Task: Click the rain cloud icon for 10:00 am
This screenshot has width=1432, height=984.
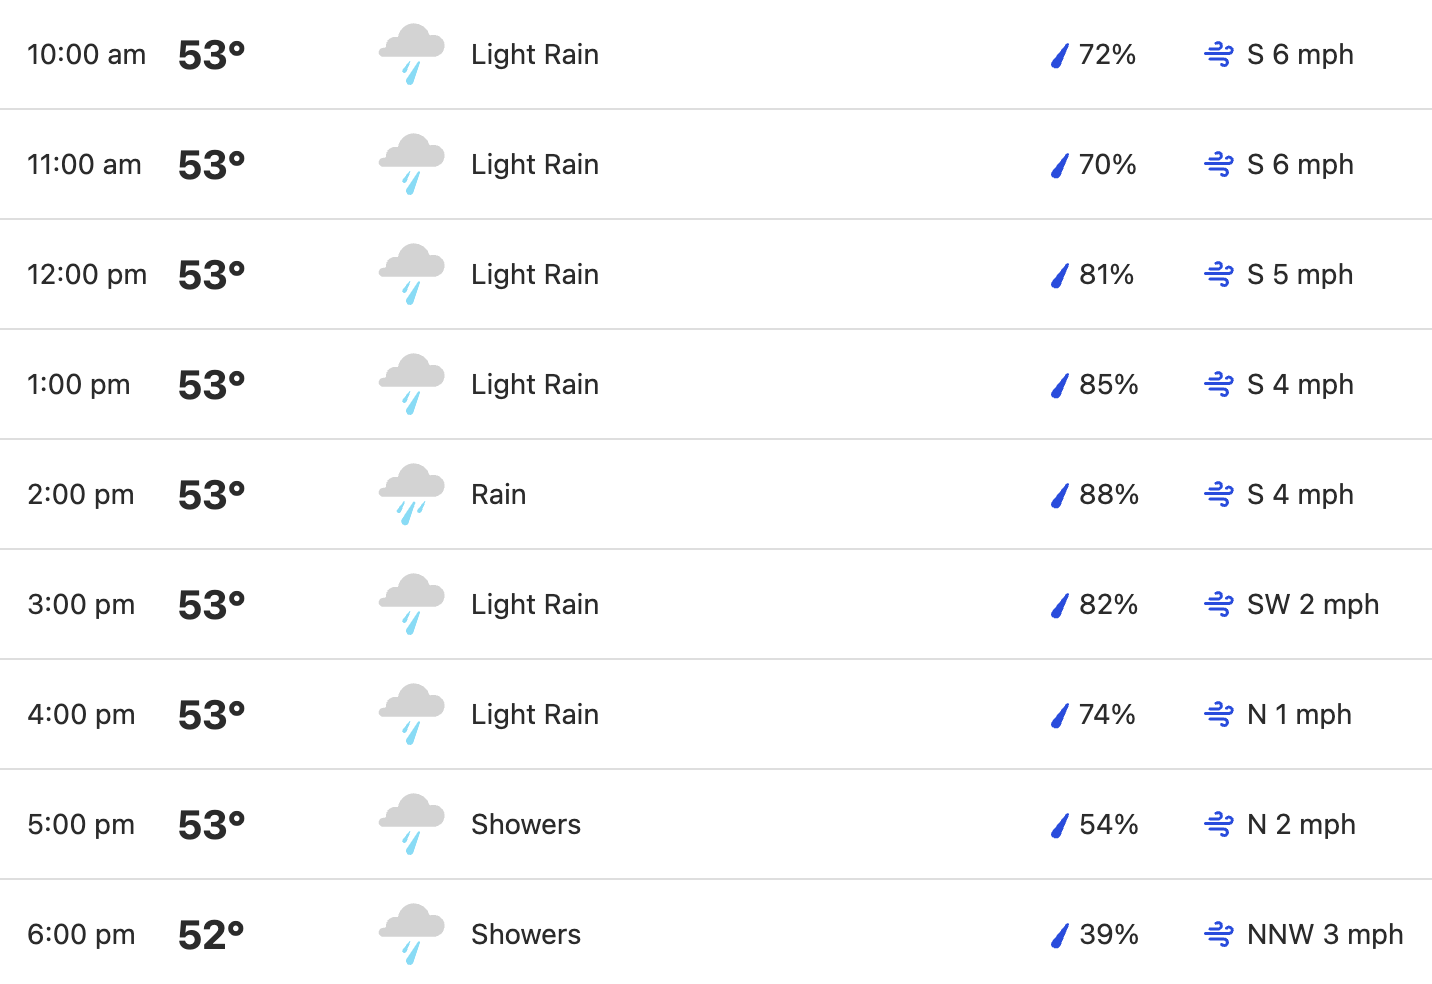Action: tap(411, 55)
